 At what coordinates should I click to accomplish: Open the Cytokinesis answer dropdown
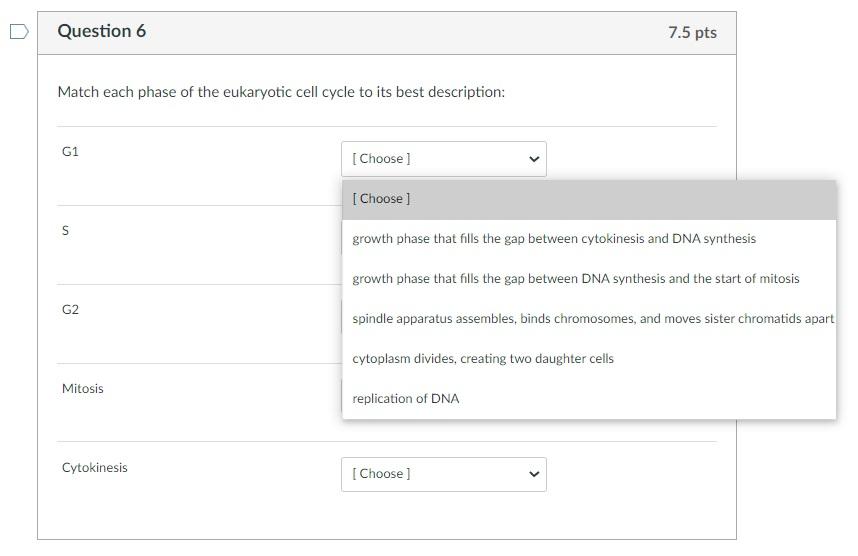coord(443,474)
